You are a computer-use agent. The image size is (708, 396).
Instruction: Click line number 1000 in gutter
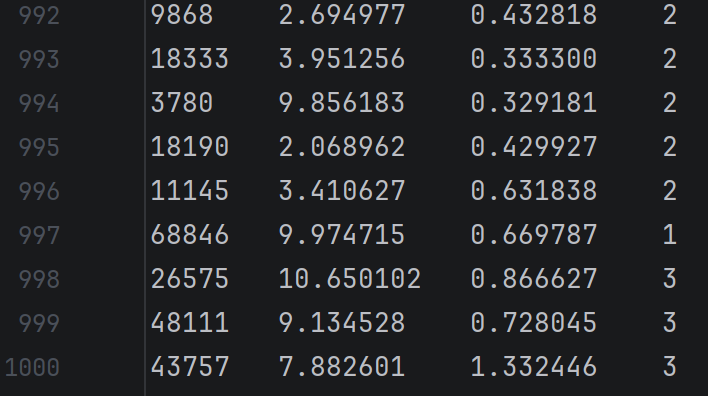(x=33, y=367)
